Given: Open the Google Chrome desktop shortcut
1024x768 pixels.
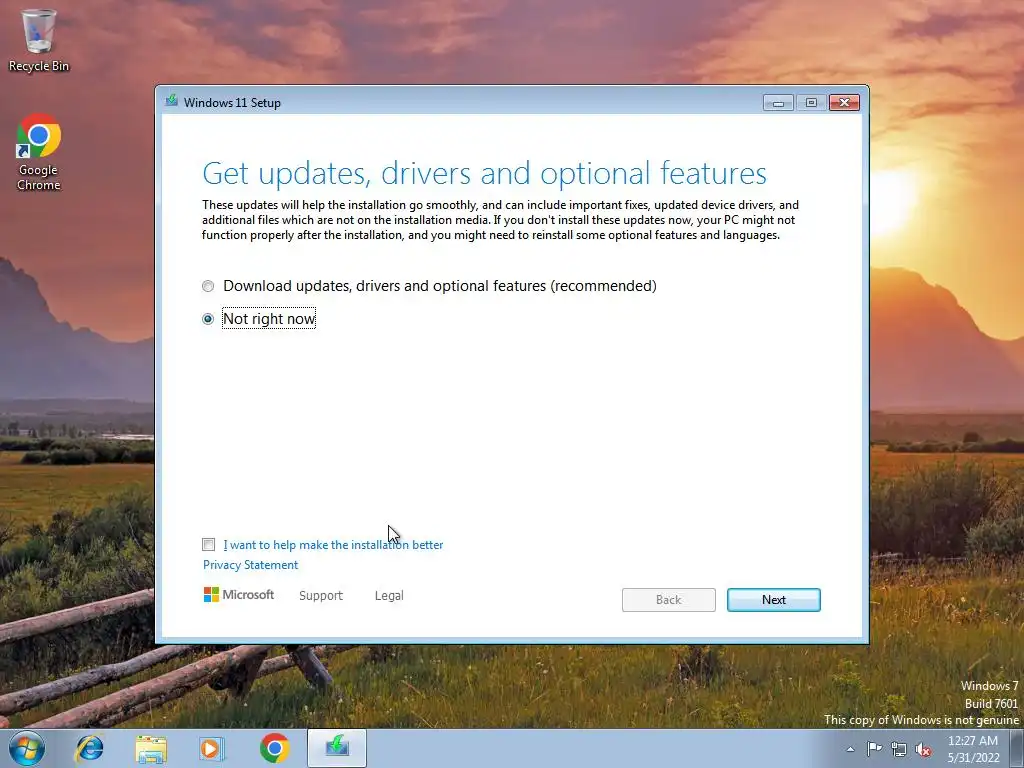Looking at the screenshot, I should (x=39, y=152).
